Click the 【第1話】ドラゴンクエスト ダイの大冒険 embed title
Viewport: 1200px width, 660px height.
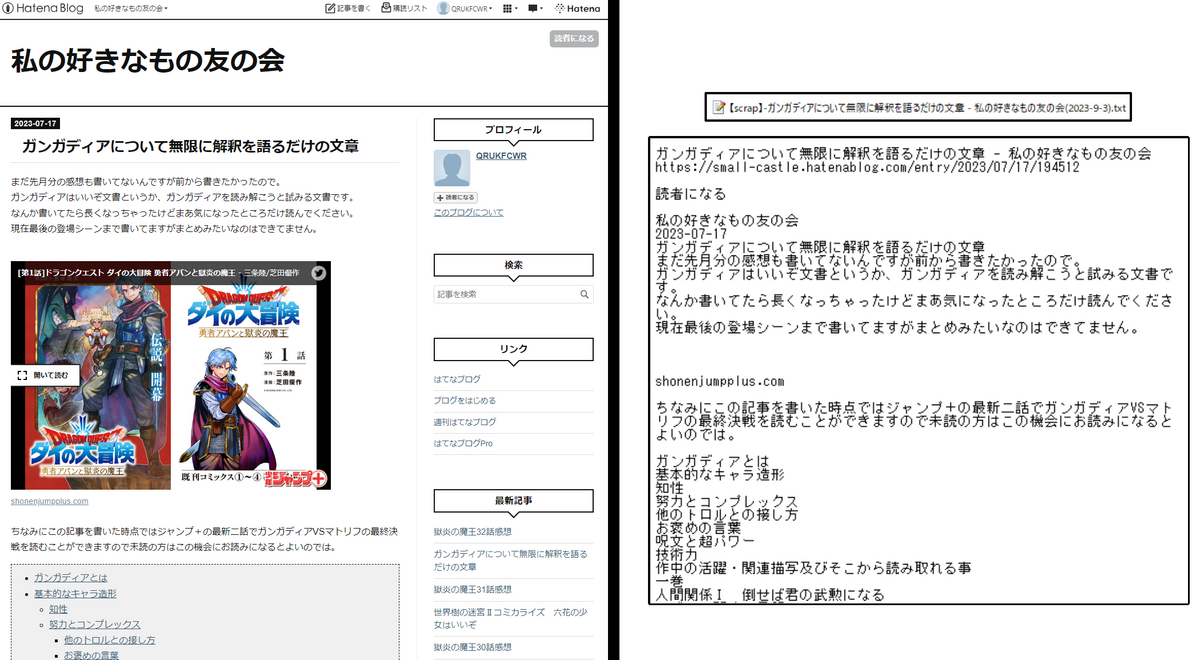point(159,272)
